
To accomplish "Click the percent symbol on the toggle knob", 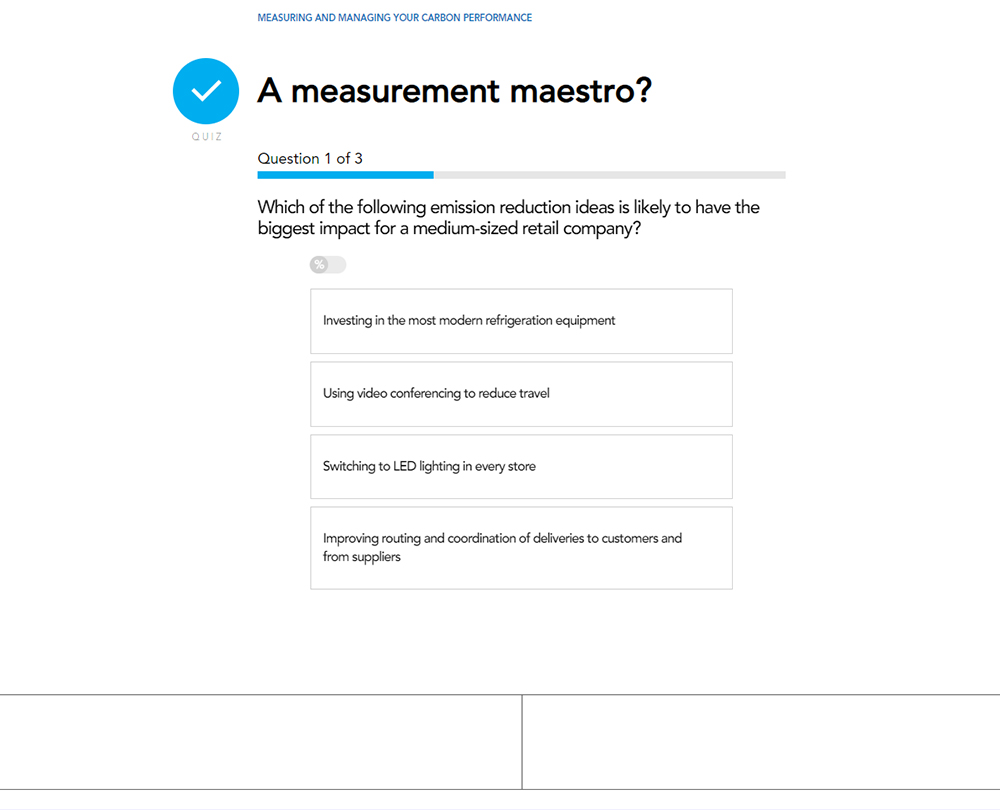I will (319, 265).
